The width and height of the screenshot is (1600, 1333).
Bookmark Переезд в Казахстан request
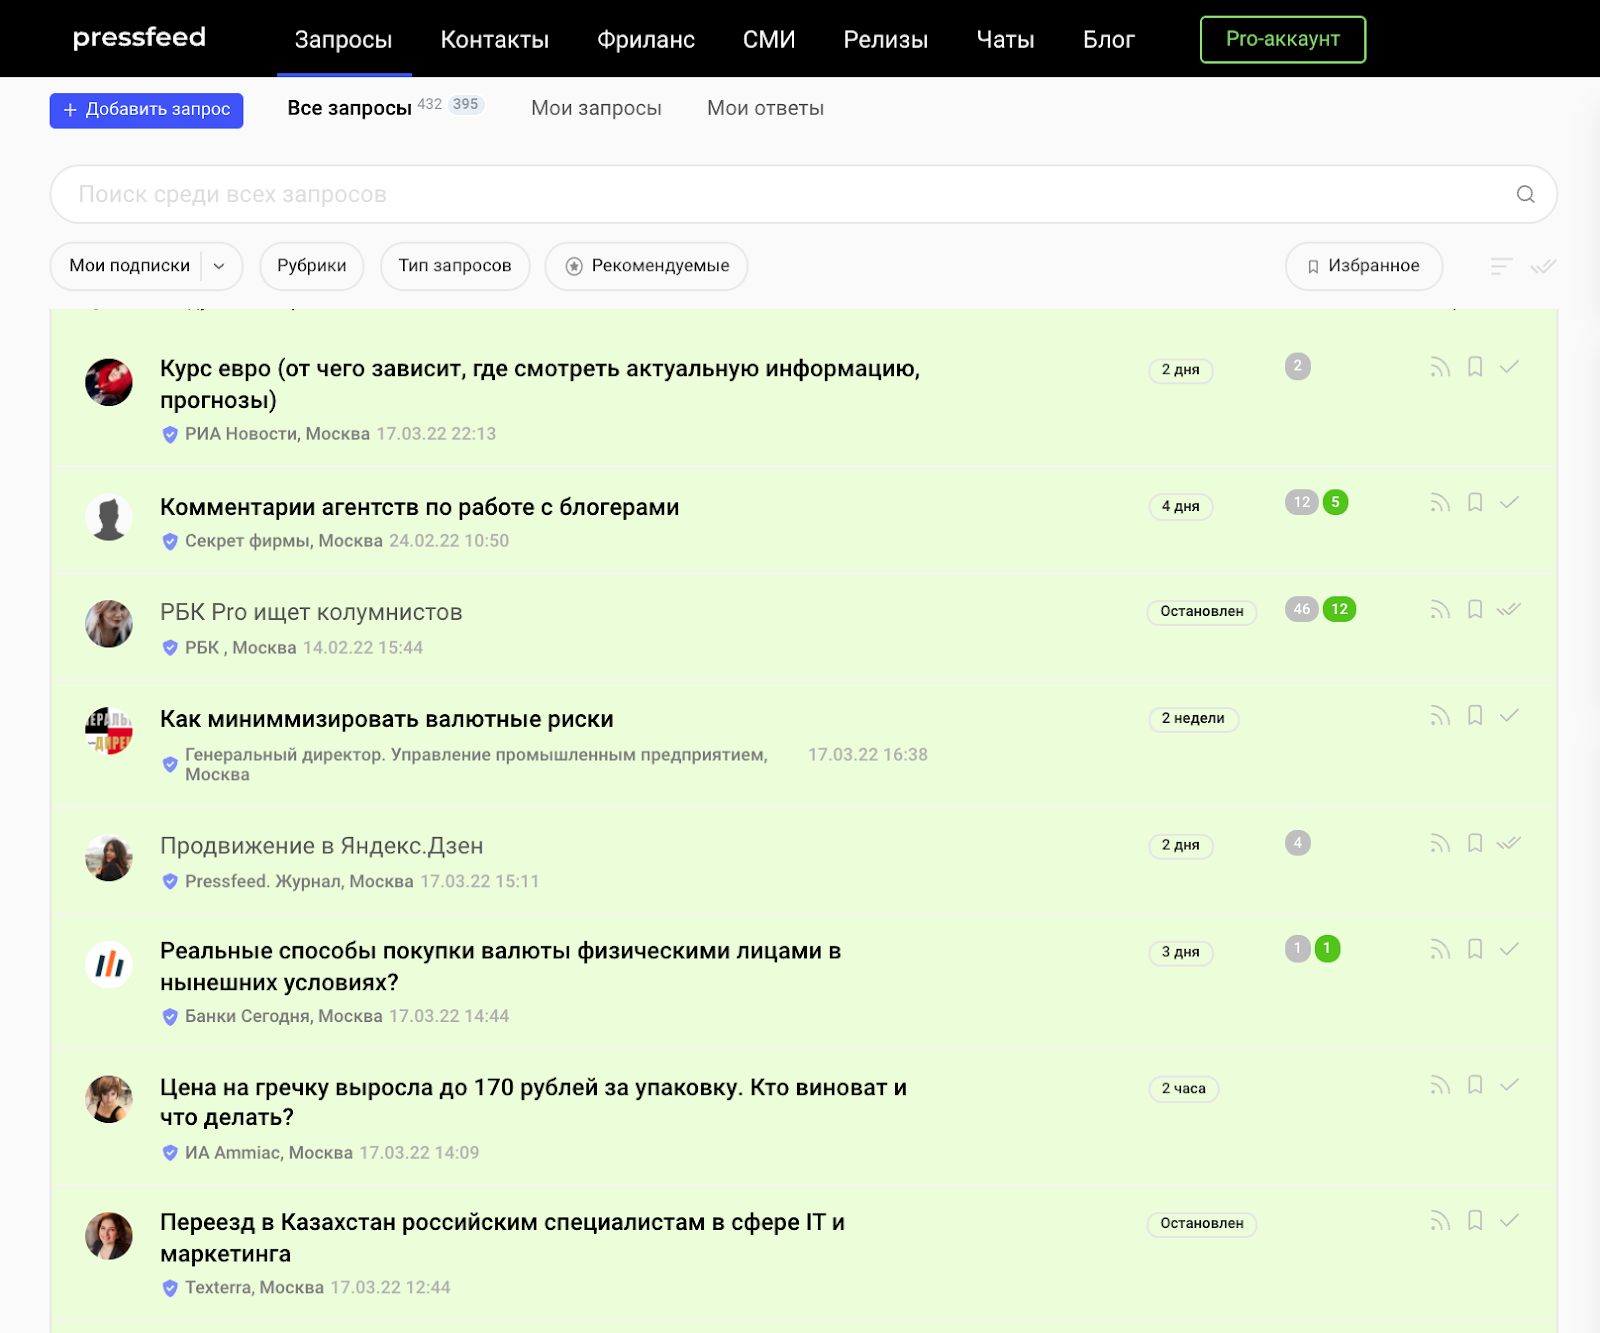coord(1475,1221)
